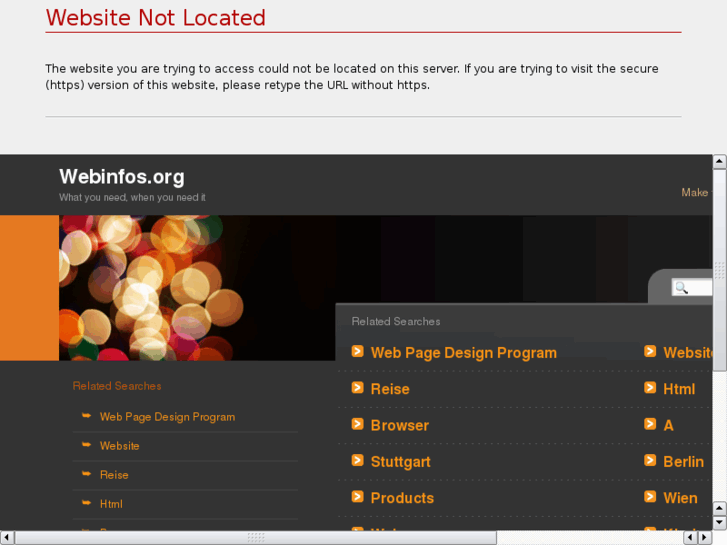Click the sidebar Related Searches heading
727x545 pixels.
click(117, 386)
